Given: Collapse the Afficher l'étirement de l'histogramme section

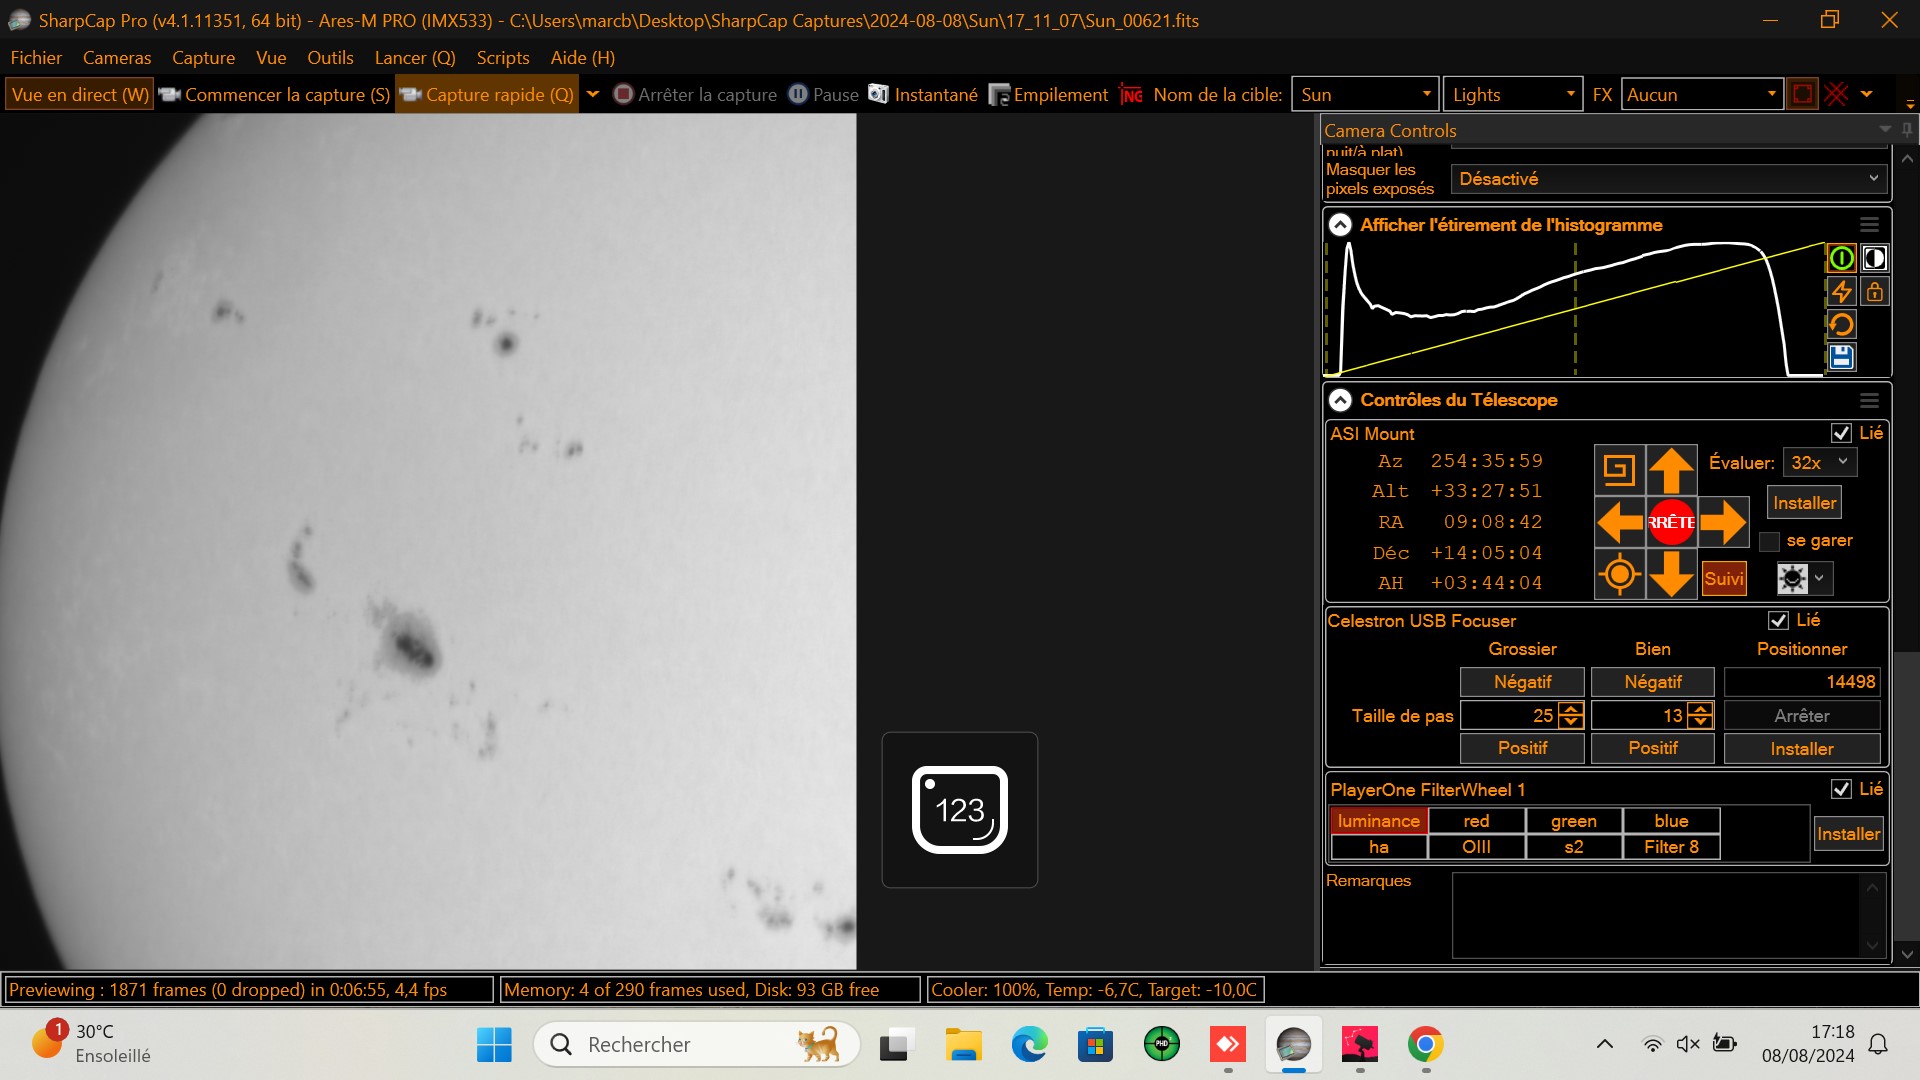Looking at the screenshot, I should tap(1340, 225).
